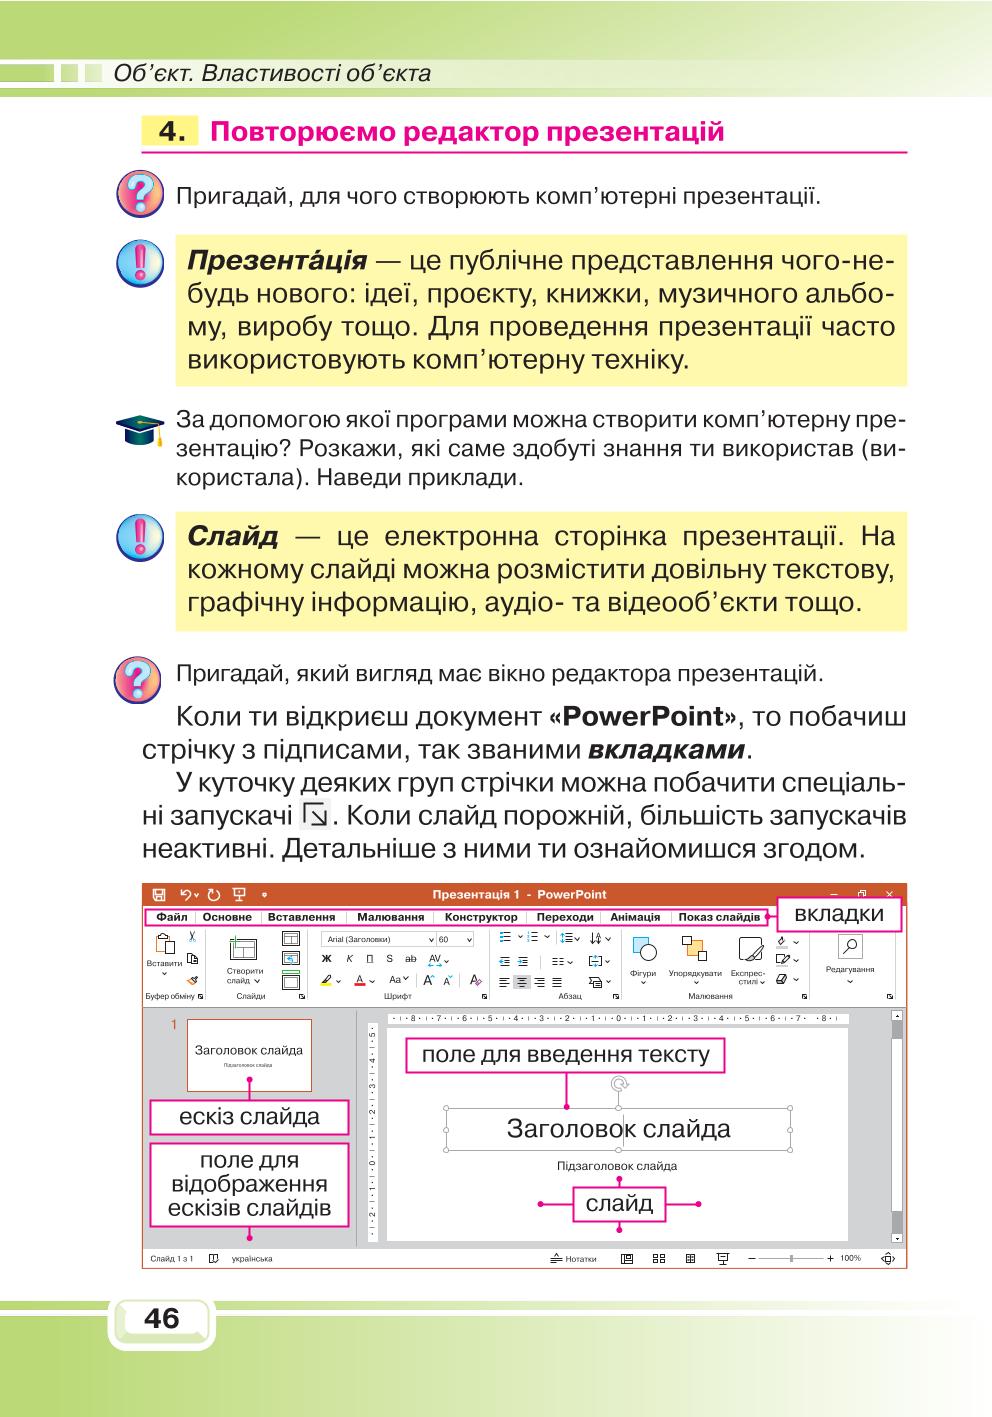
Task: Toggle Italic (К) formatting
Action: pyautogui.click(x=349, y=959)
